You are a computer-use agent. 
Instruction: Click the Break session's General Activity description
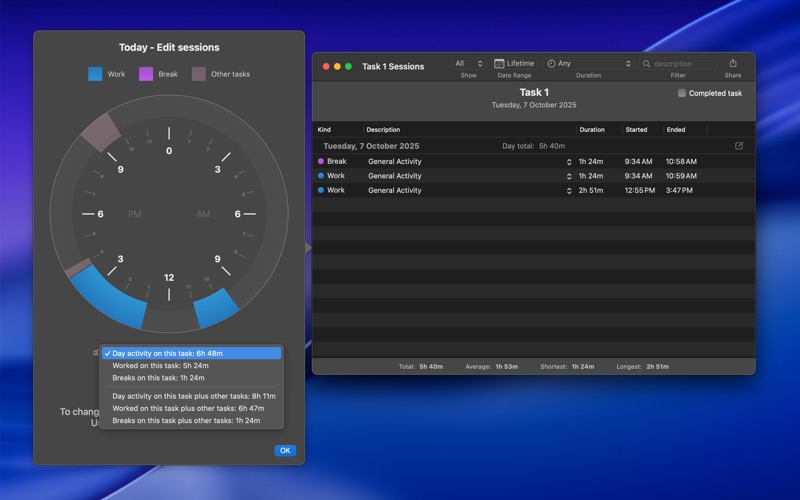point(395,161)
